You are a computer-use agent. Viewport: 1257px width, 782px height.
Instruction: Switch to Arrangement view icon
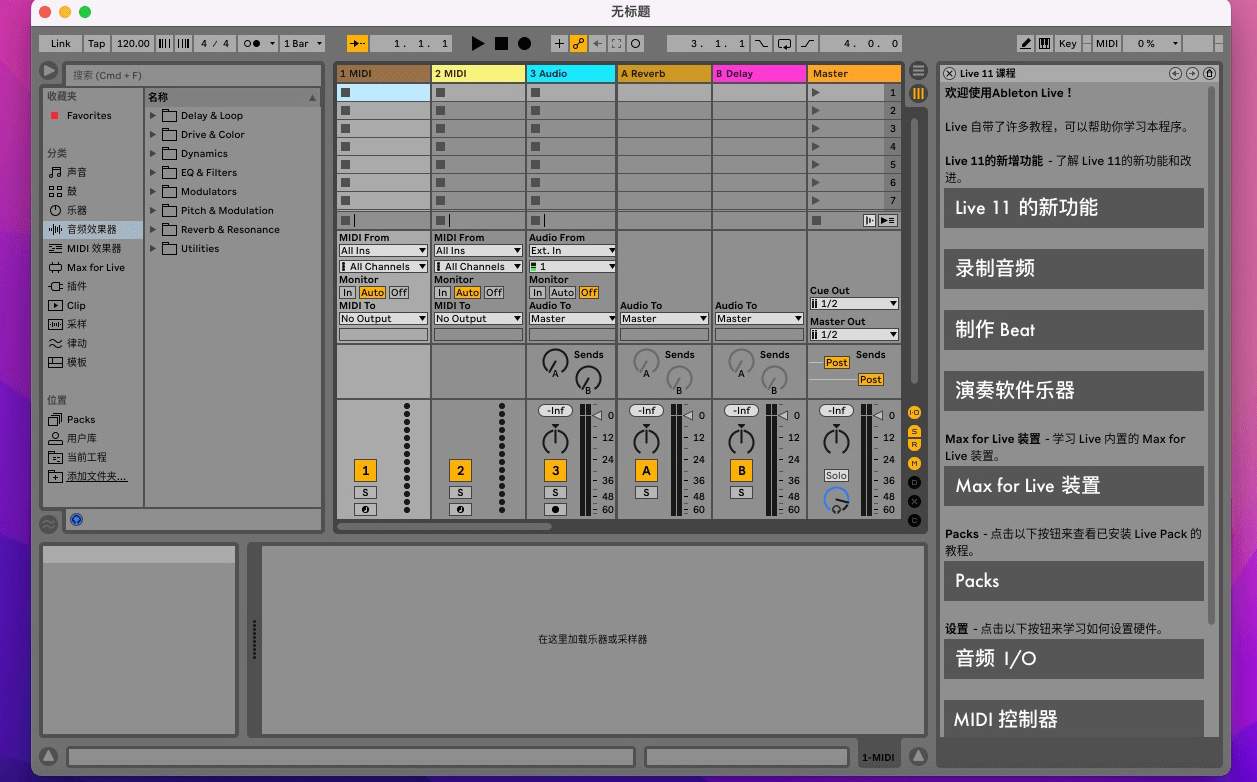tap(918, 71)
